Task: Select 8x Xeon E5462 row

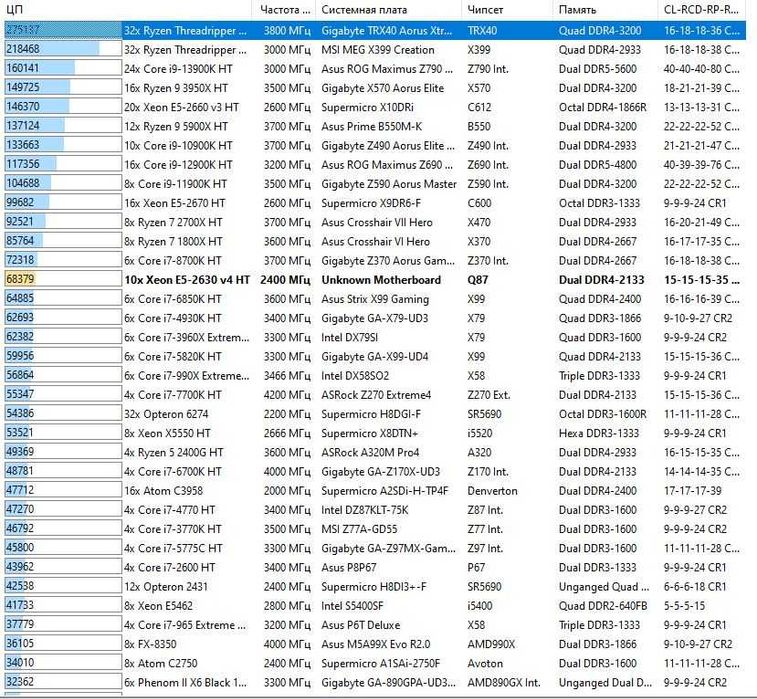Action: [x=375, y=605]
